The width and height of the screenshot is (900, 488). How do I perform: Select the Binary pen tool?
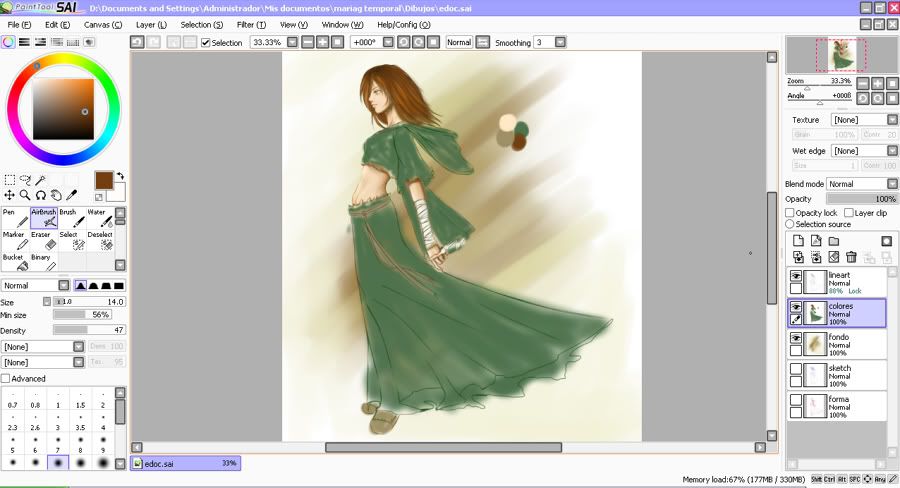click(x=44, y=262)
